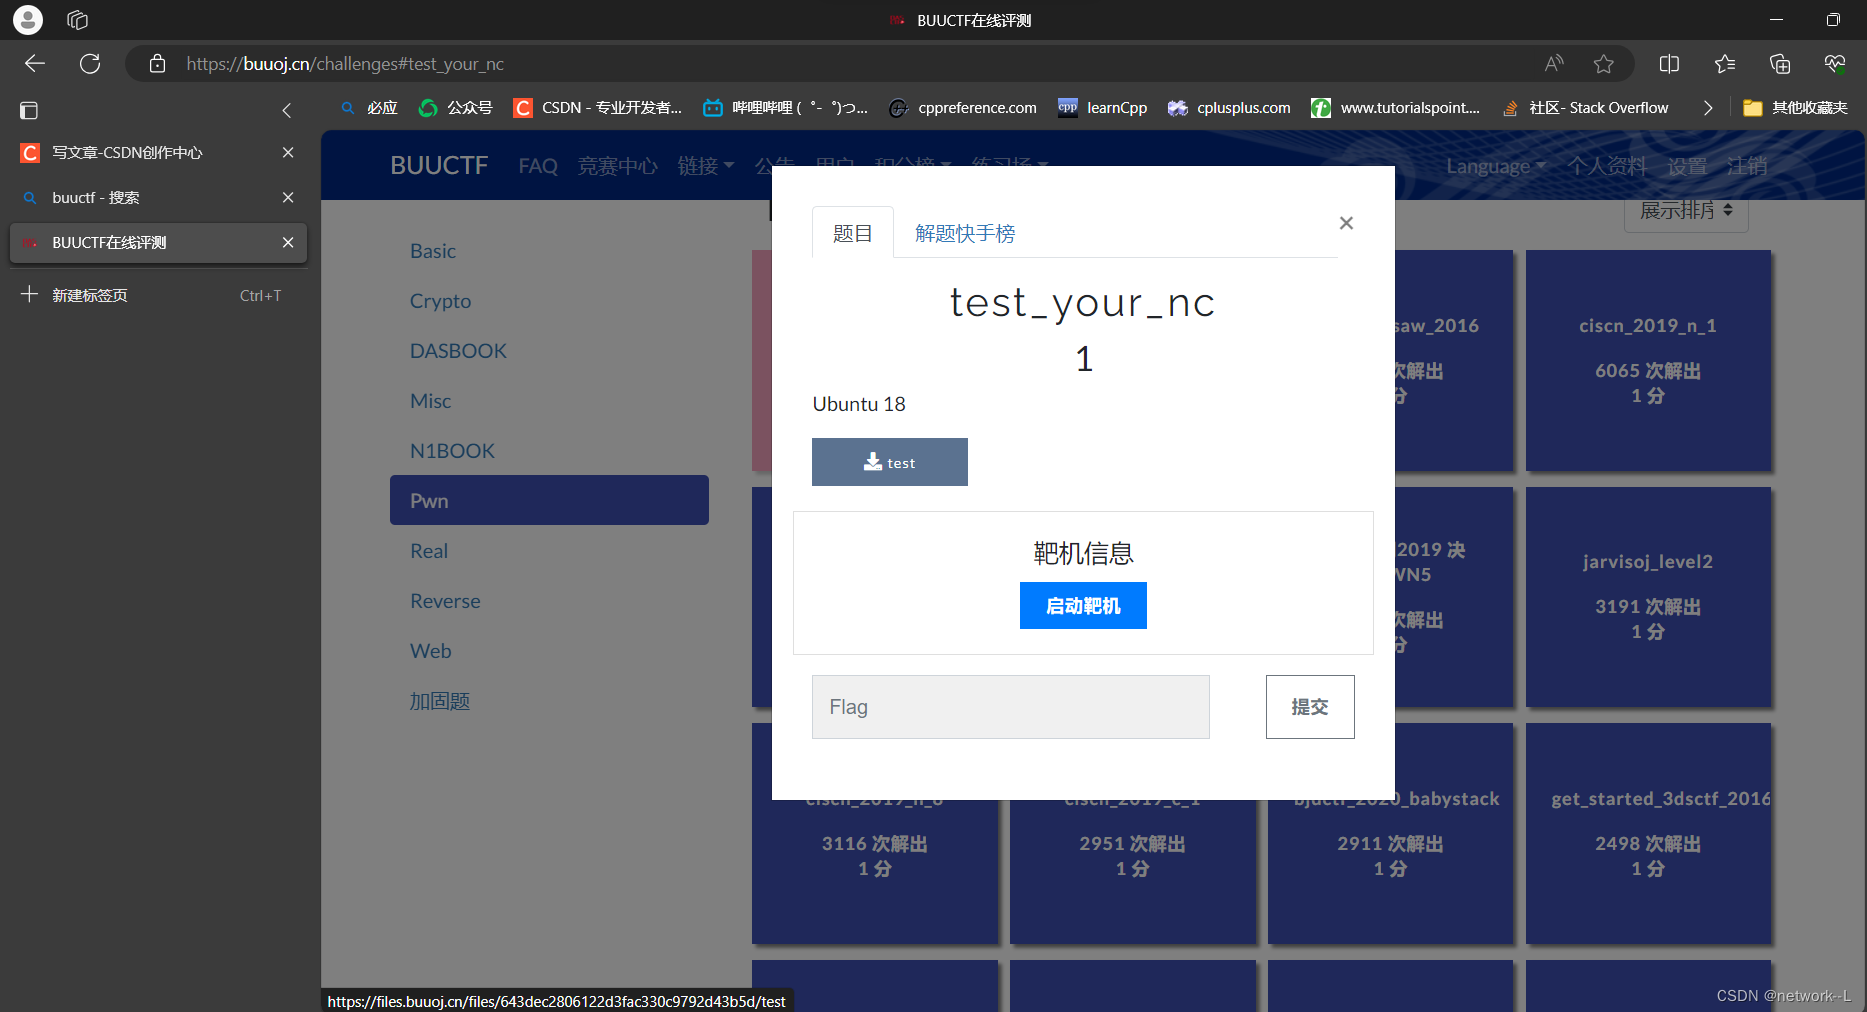Viewport: 1867px width, 1012px height.
Task: Open the cppreference.com bookmark
Action: point(963,108)
